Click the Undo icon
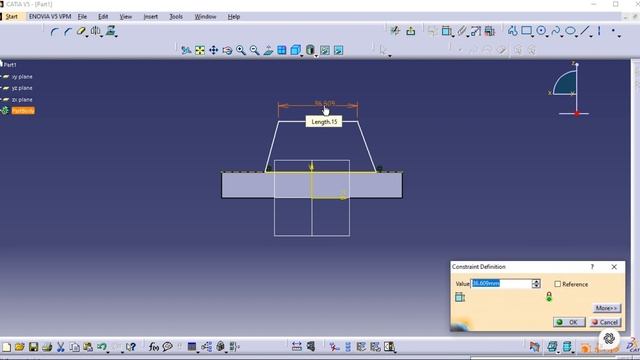 101,347
